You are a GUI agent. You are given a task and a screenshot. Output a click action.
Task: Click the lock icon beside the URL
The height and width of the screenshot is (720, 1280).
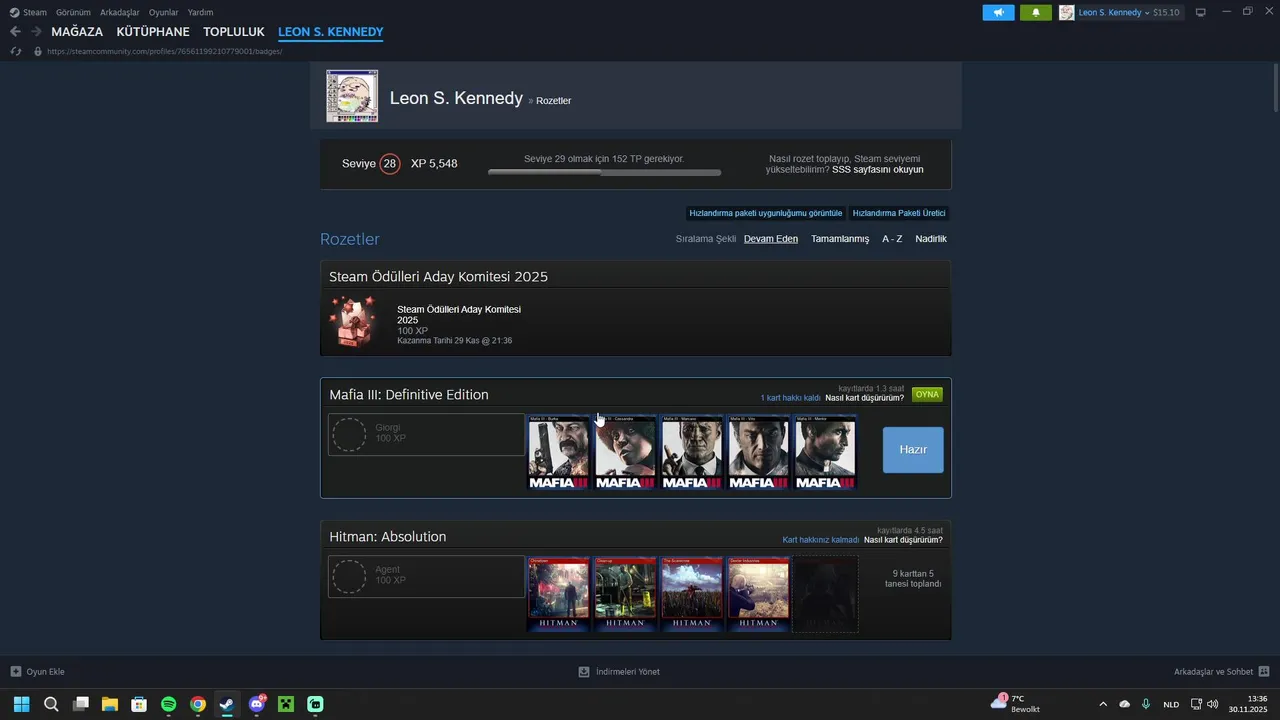[38, 51]
